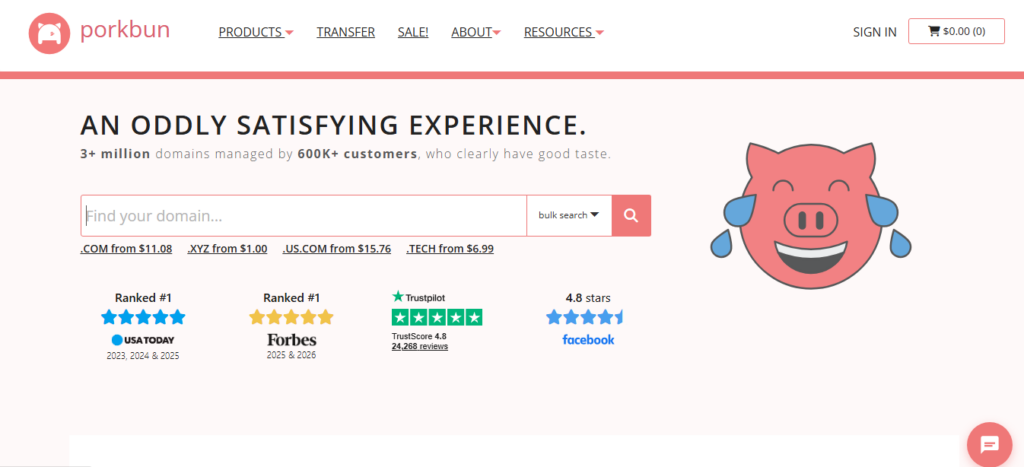Click the Porkbun pig logo icon
This screenshot has width=1024, height=467.
[49, 33]
